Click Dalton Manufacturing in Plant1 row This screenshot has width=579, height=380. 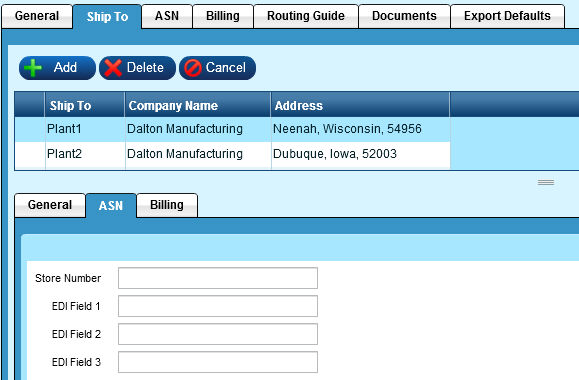pyautogui.click(x=198, y=129)
